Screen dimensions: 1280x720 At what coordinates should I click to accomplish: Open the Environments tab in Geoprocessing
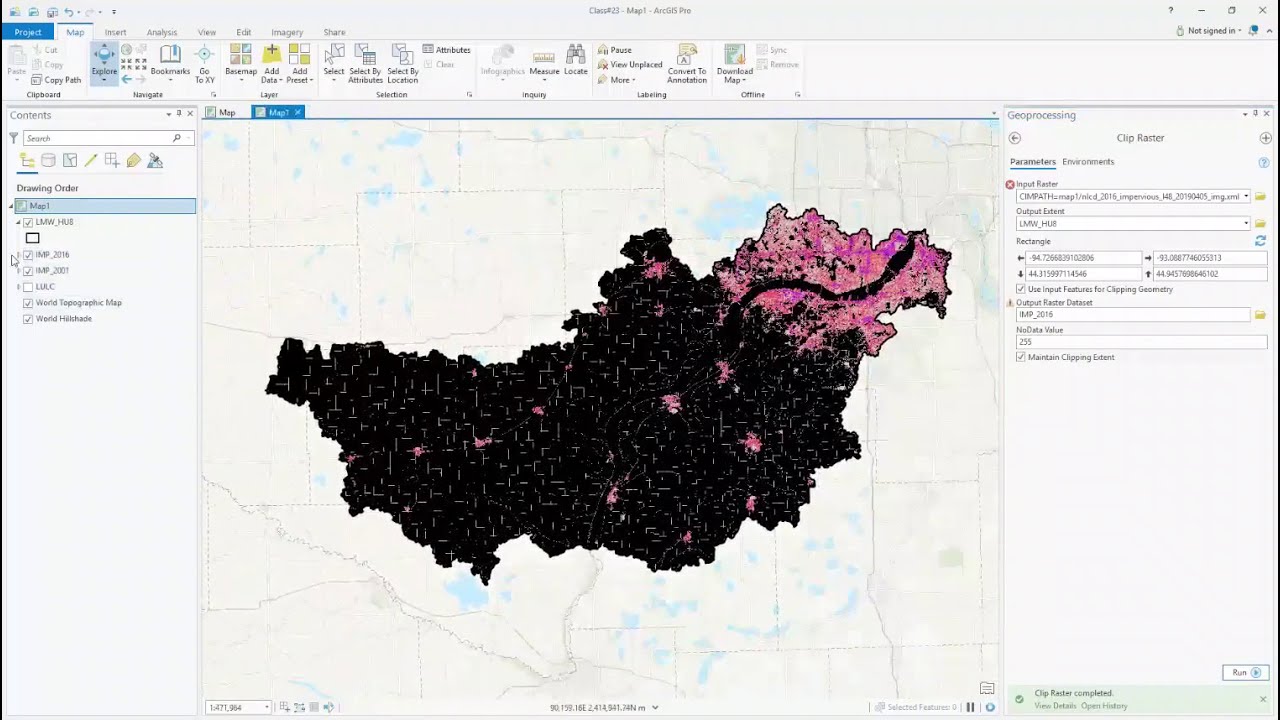coord(1088,162)
